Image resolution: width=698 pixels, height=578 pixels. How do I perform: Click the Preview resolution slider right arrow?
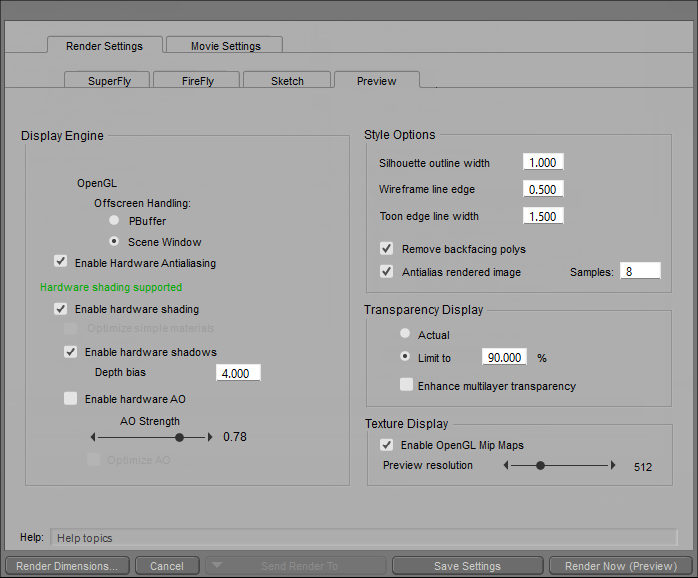pyautogui.click(x=613, y=465)
